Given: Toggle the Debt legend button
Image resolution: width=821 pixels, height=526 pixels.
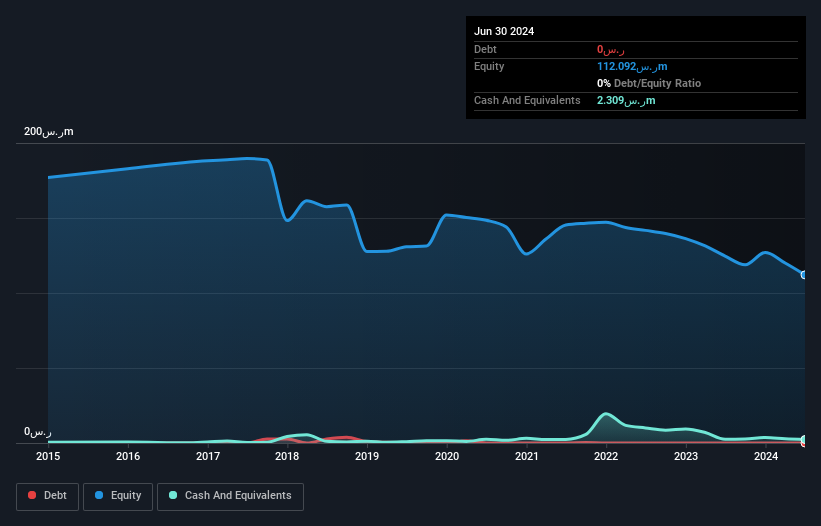Looking at the screenshot, I should [47, 496].
